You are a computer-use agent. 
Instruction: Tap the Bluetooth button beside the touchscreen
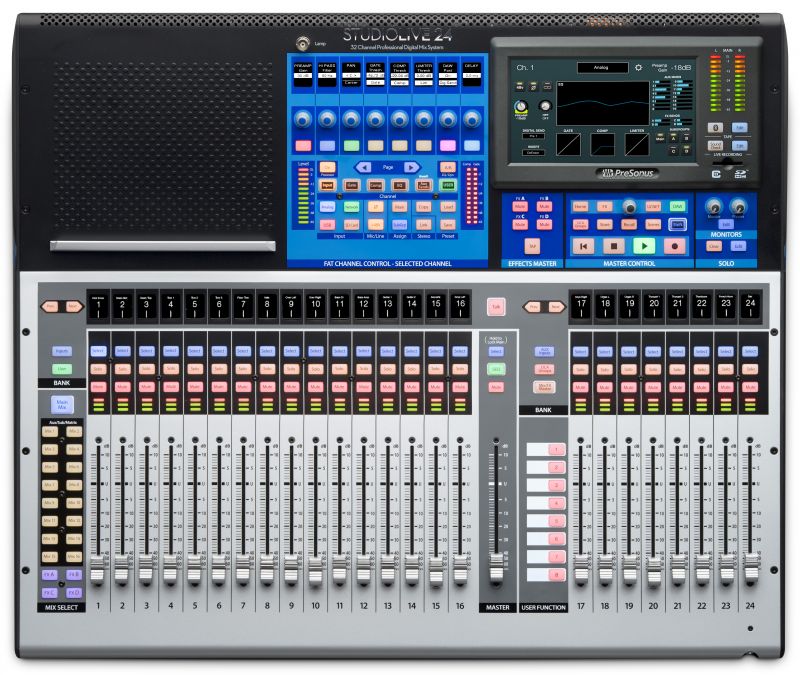(x=715, y=127)
